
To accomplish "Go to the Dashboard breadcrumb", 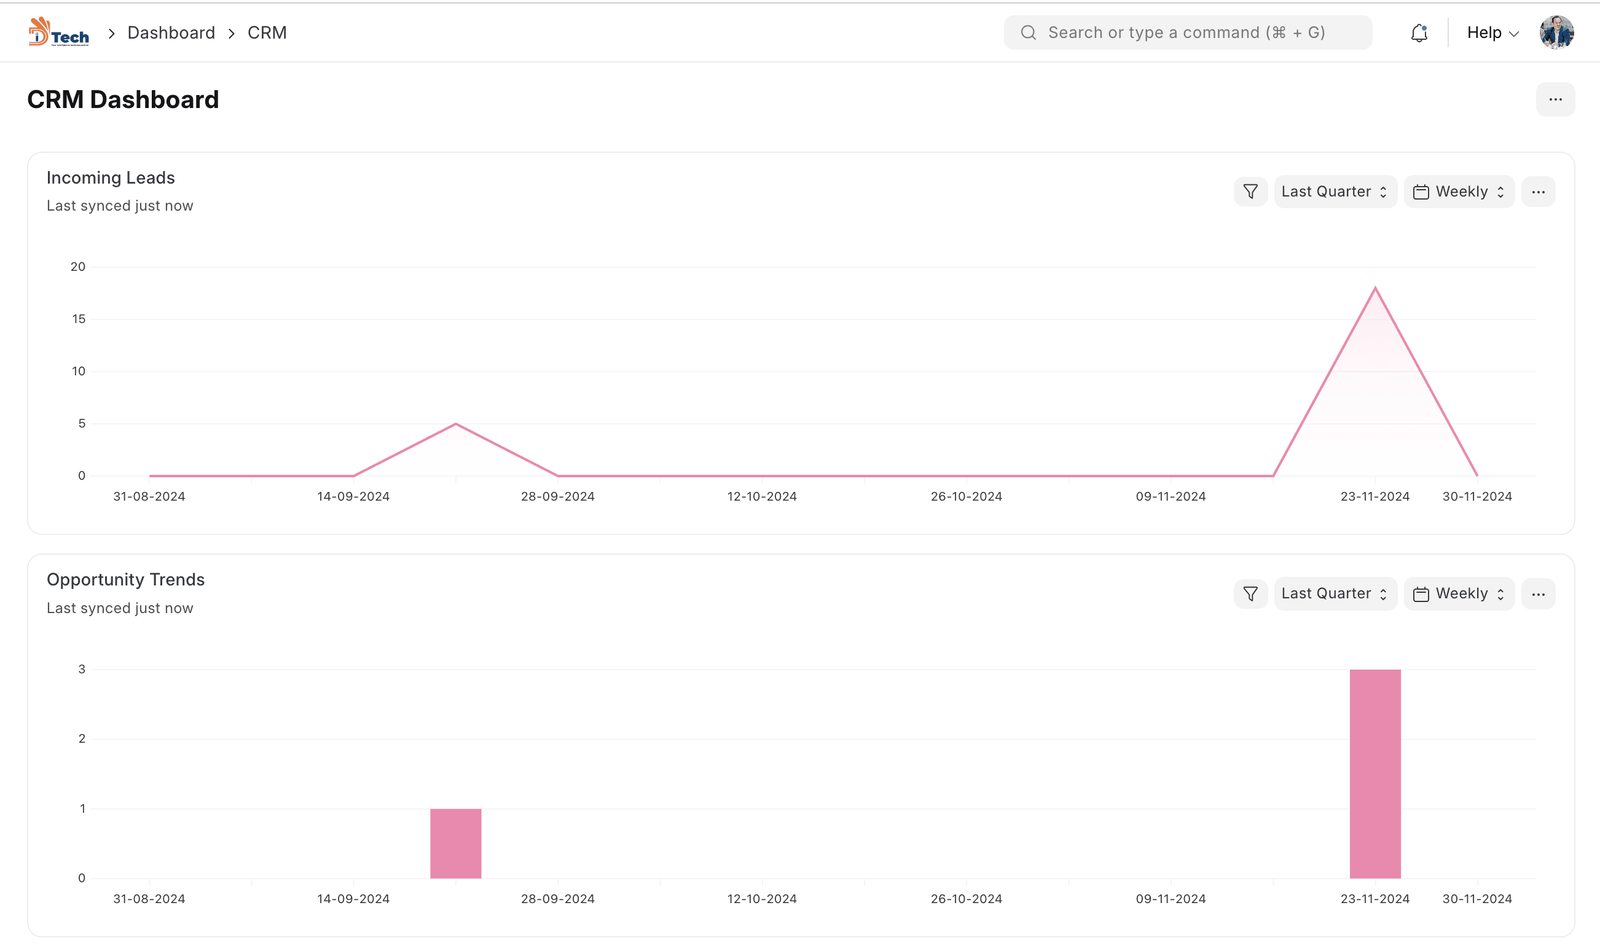I will (x=171, y=33).
